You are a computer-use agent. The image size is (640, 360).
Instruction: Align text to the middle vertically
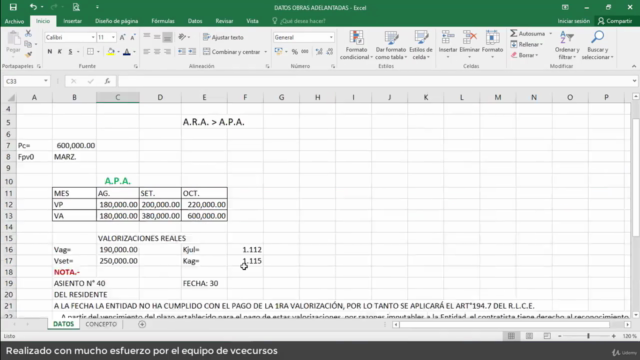click(157, 37)
